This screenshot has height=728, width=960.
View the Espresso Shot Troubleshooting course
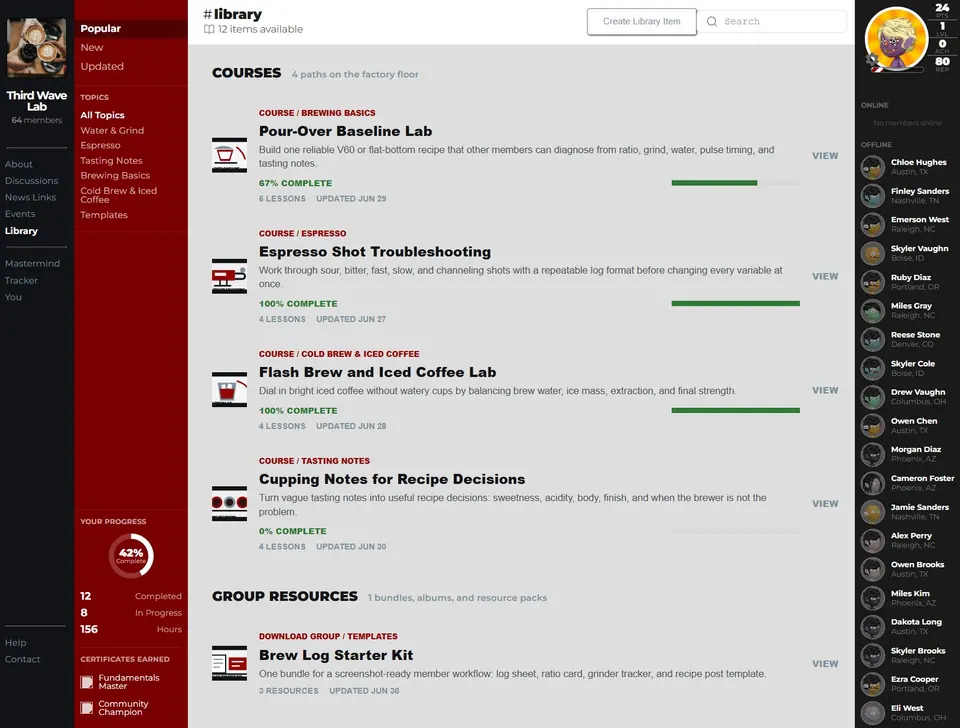(825, 276)
